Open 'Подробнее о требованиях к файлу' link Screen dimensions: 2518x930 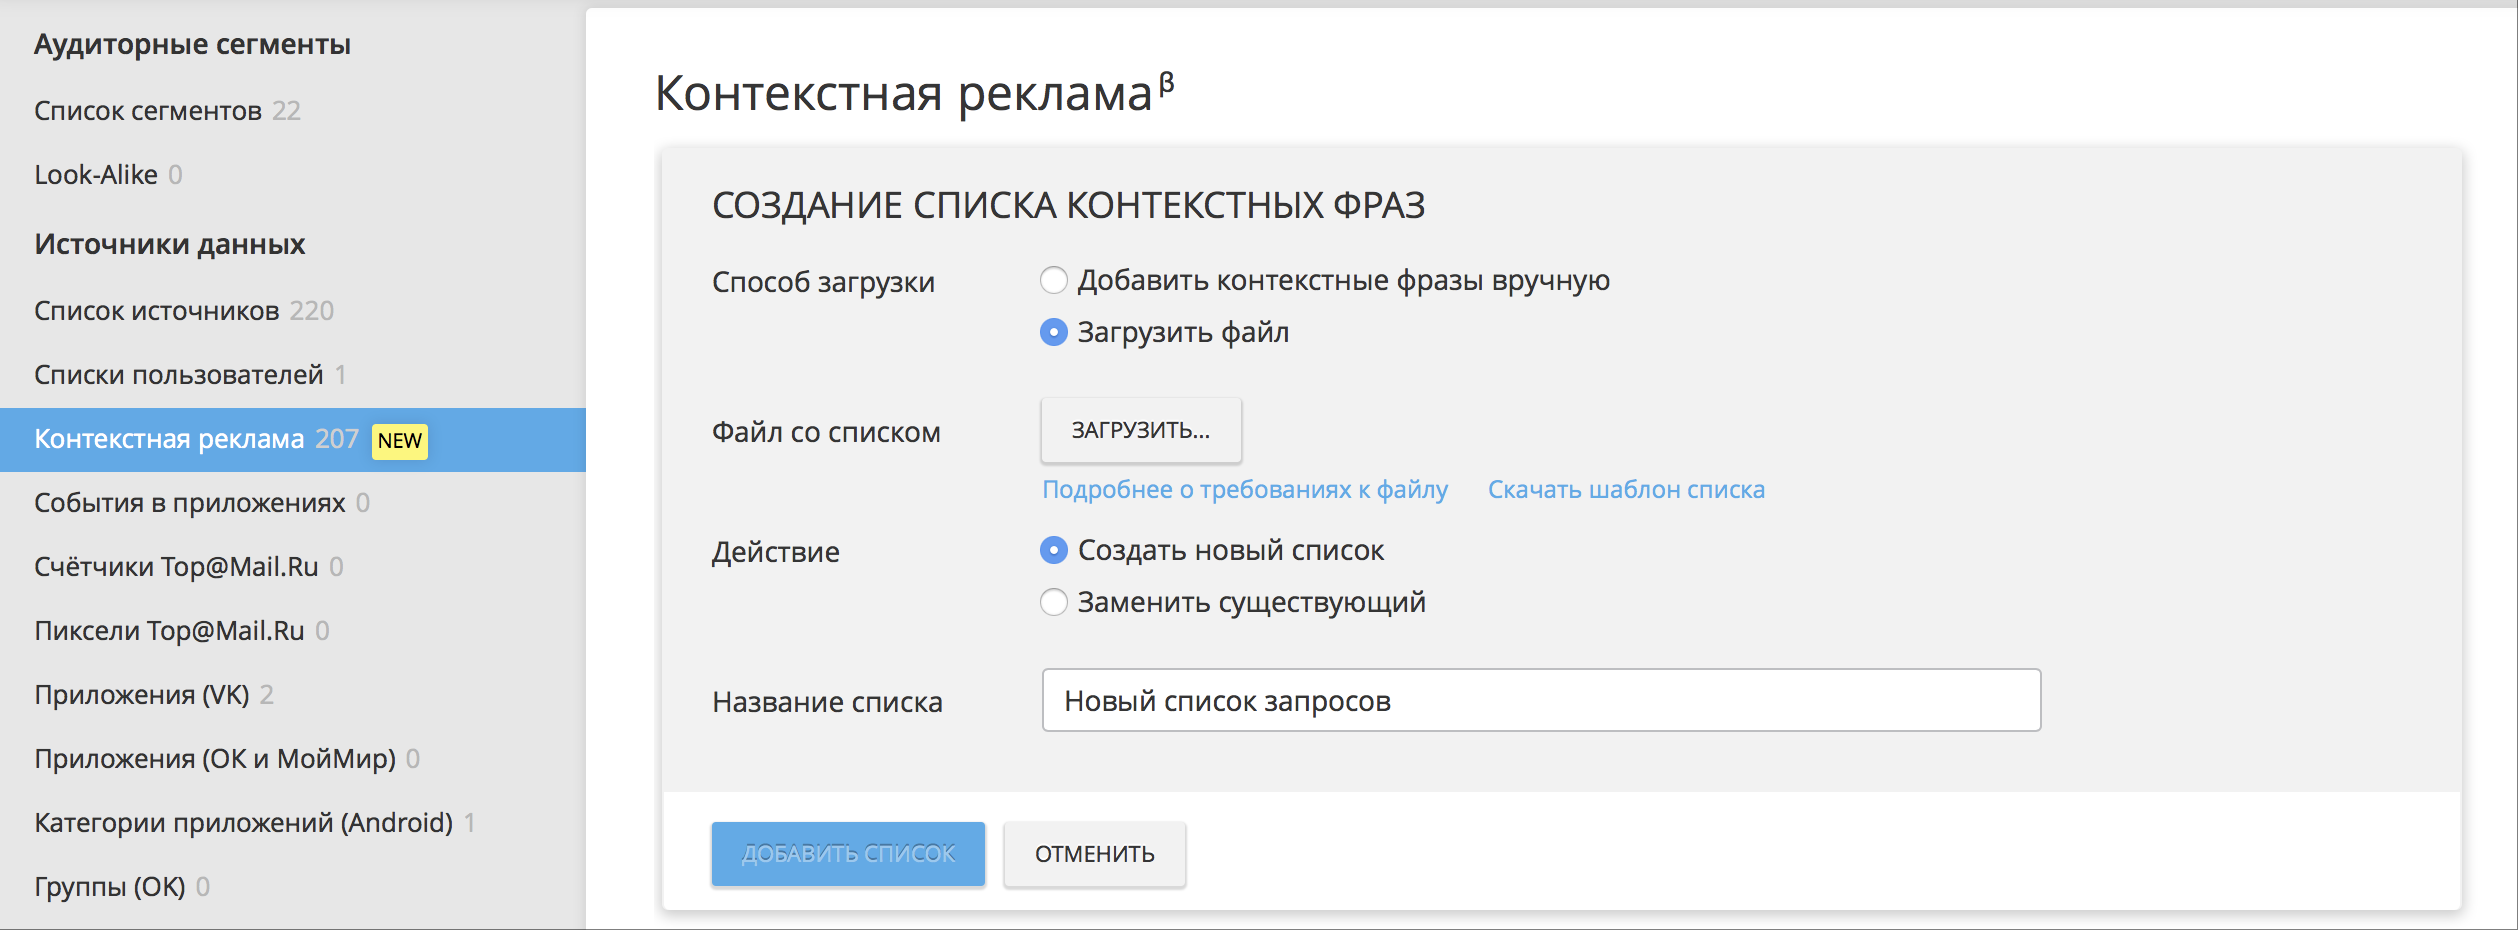1244,490
